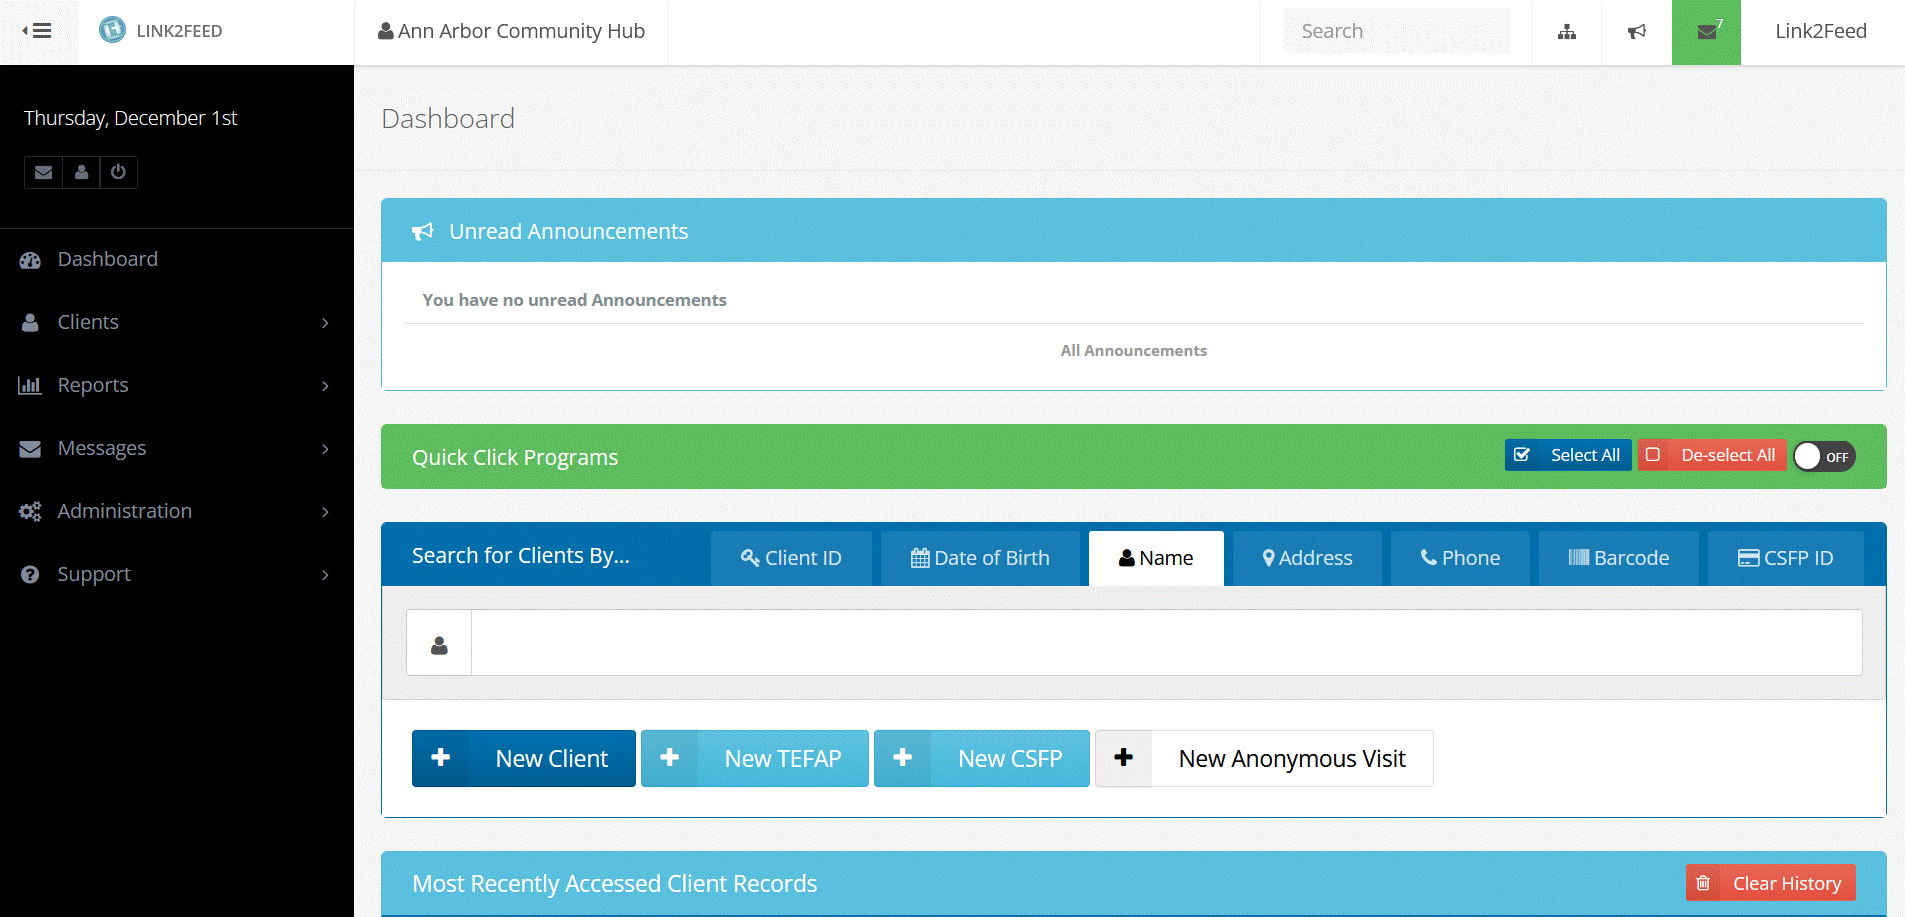Image resolution: width=1905 pixels, height=917 pixels.
Task: Collapse sidebar with hamburger menu icon
Action: click(38, 31)
